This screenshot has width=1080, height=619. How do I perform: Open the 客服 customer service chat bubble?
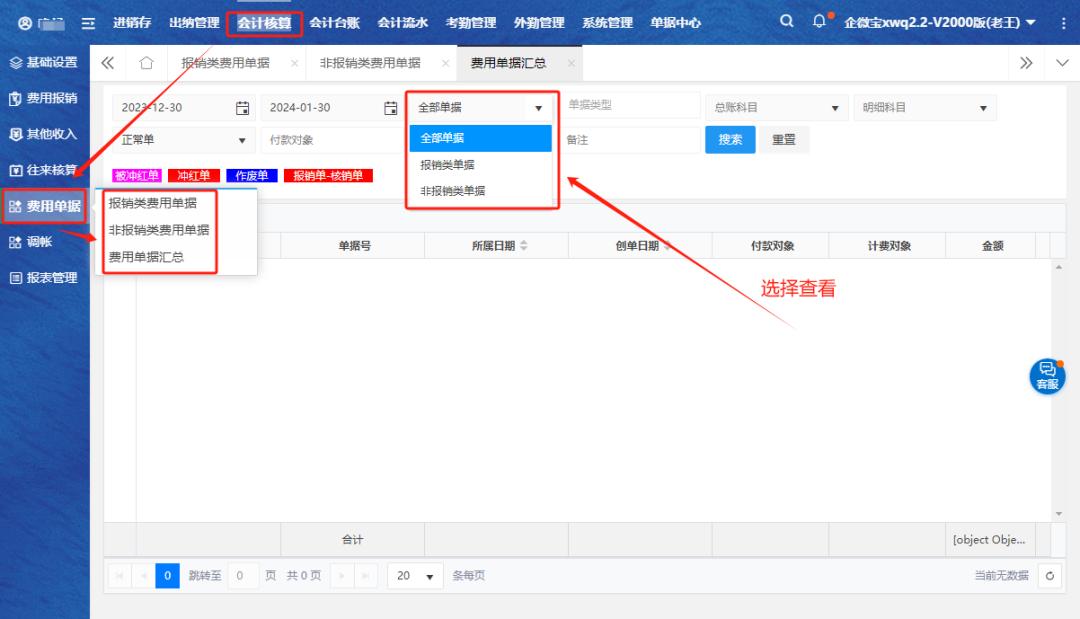pyautogui.click(x=1047, y=375)
